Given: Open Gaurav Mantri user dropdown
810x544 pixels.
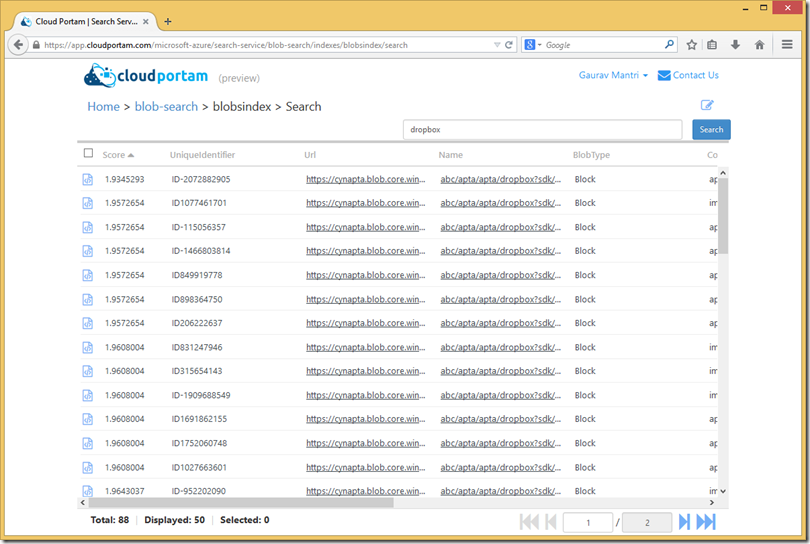Looking at the screenshot, I should (613, 75).
